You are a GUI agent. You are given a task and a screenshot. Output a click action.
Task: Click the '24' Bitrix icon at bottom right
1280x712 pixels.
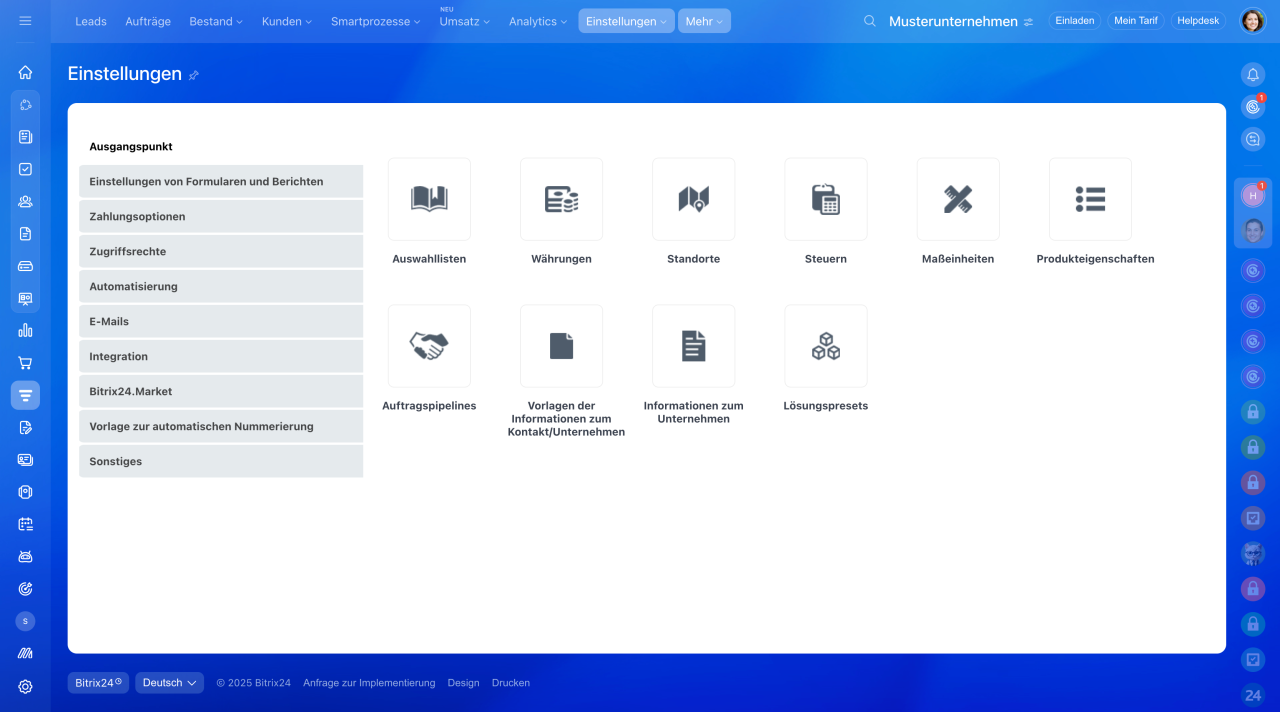[x=1253, y=694]
